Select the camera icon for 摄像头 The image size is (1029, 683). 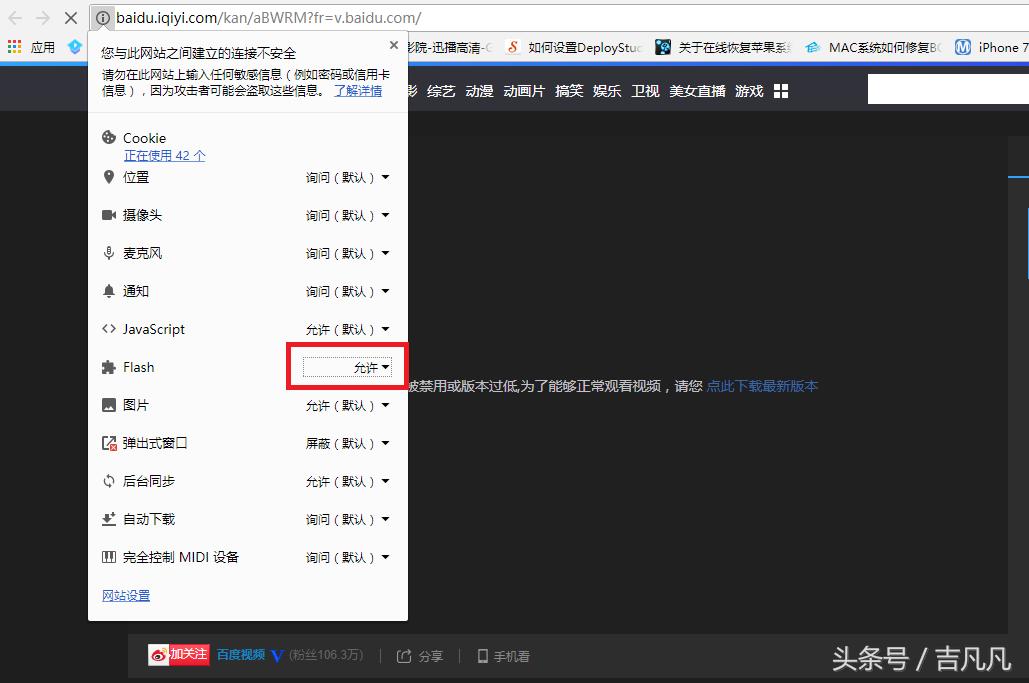click(109, 214)
